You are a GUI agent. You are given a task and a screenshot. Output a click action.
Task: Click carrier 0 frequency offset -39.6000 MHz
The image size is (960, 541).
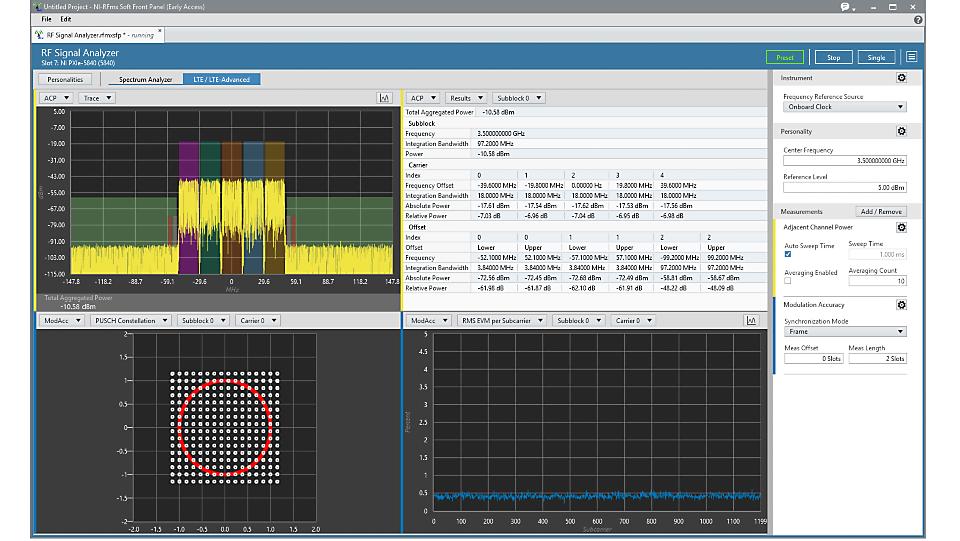[x=496, y=185]
